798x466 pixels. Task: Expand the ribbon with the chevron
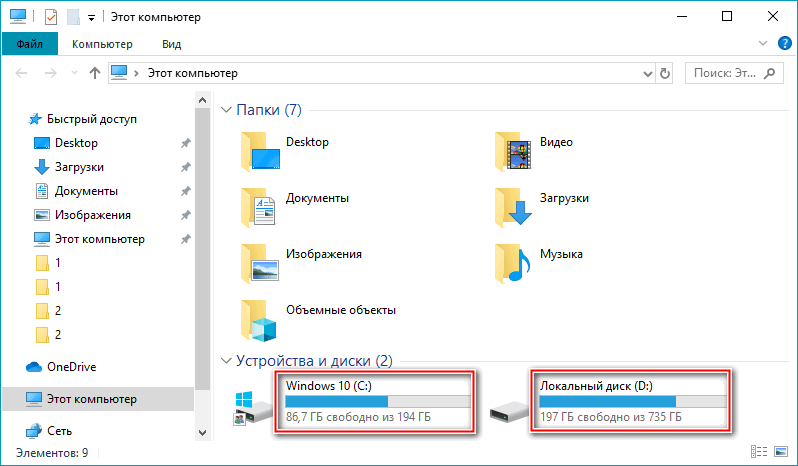click(x=762, y=43)
